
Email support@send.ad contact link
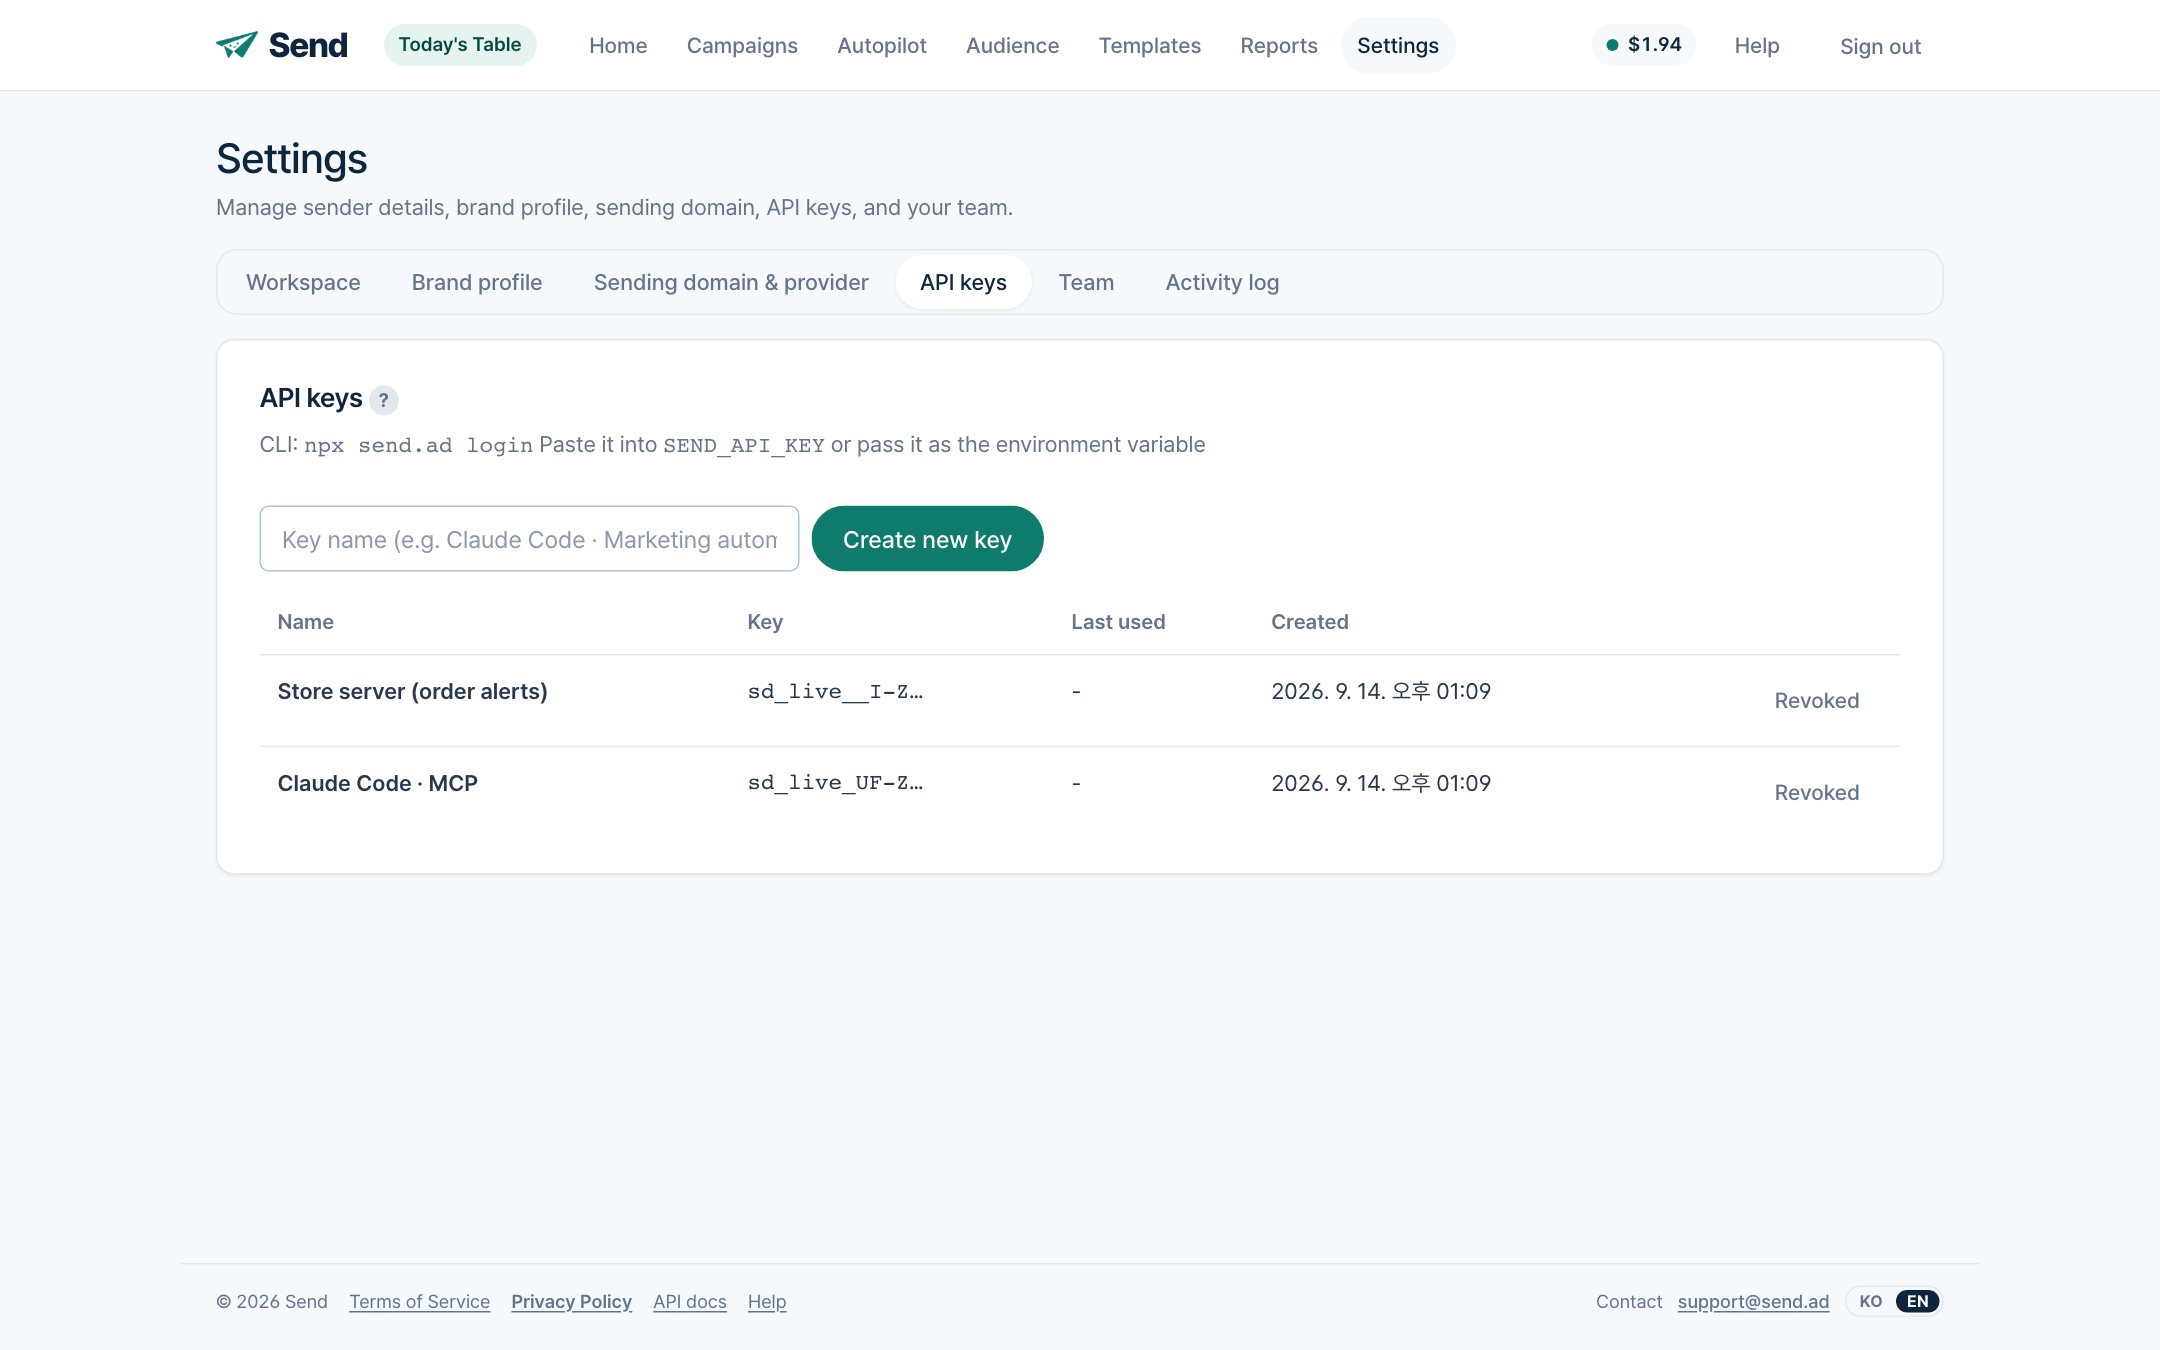(1753, 1302)
